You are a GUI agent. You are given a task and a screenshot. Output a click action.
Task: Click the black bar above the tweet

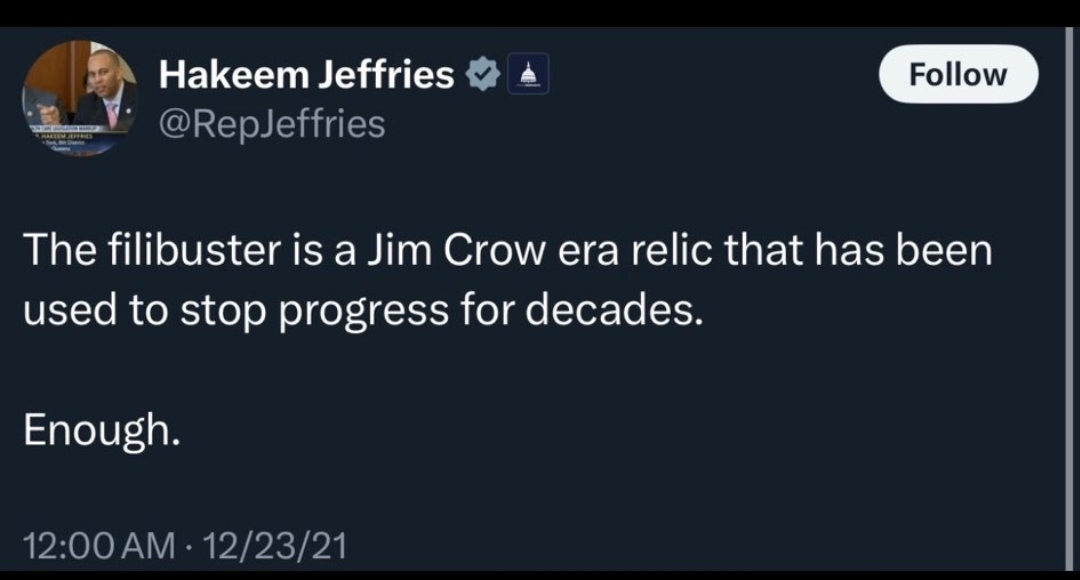point(540,13)
